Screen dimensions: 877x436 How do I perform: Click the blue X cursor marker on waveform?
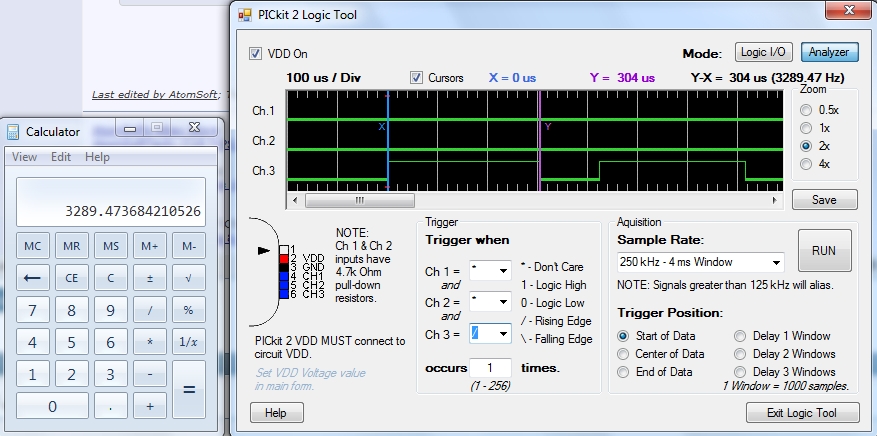(382, 127)
